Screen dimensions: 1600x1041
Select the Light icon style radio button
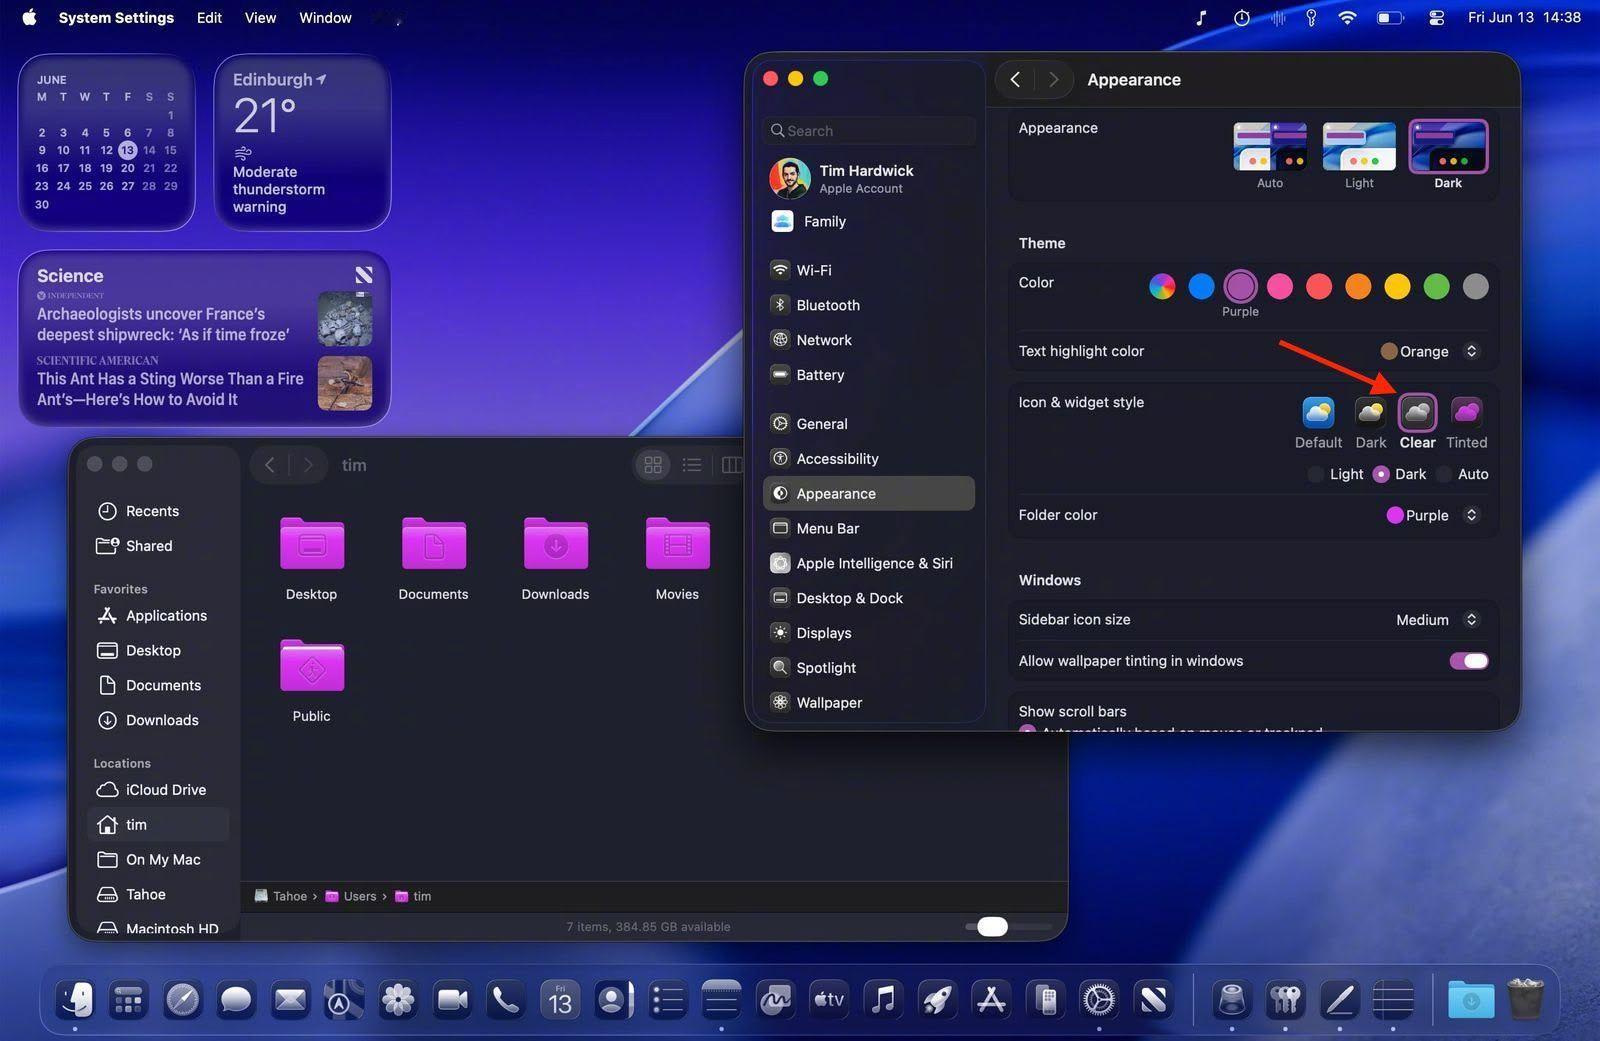coord(1316,475)
